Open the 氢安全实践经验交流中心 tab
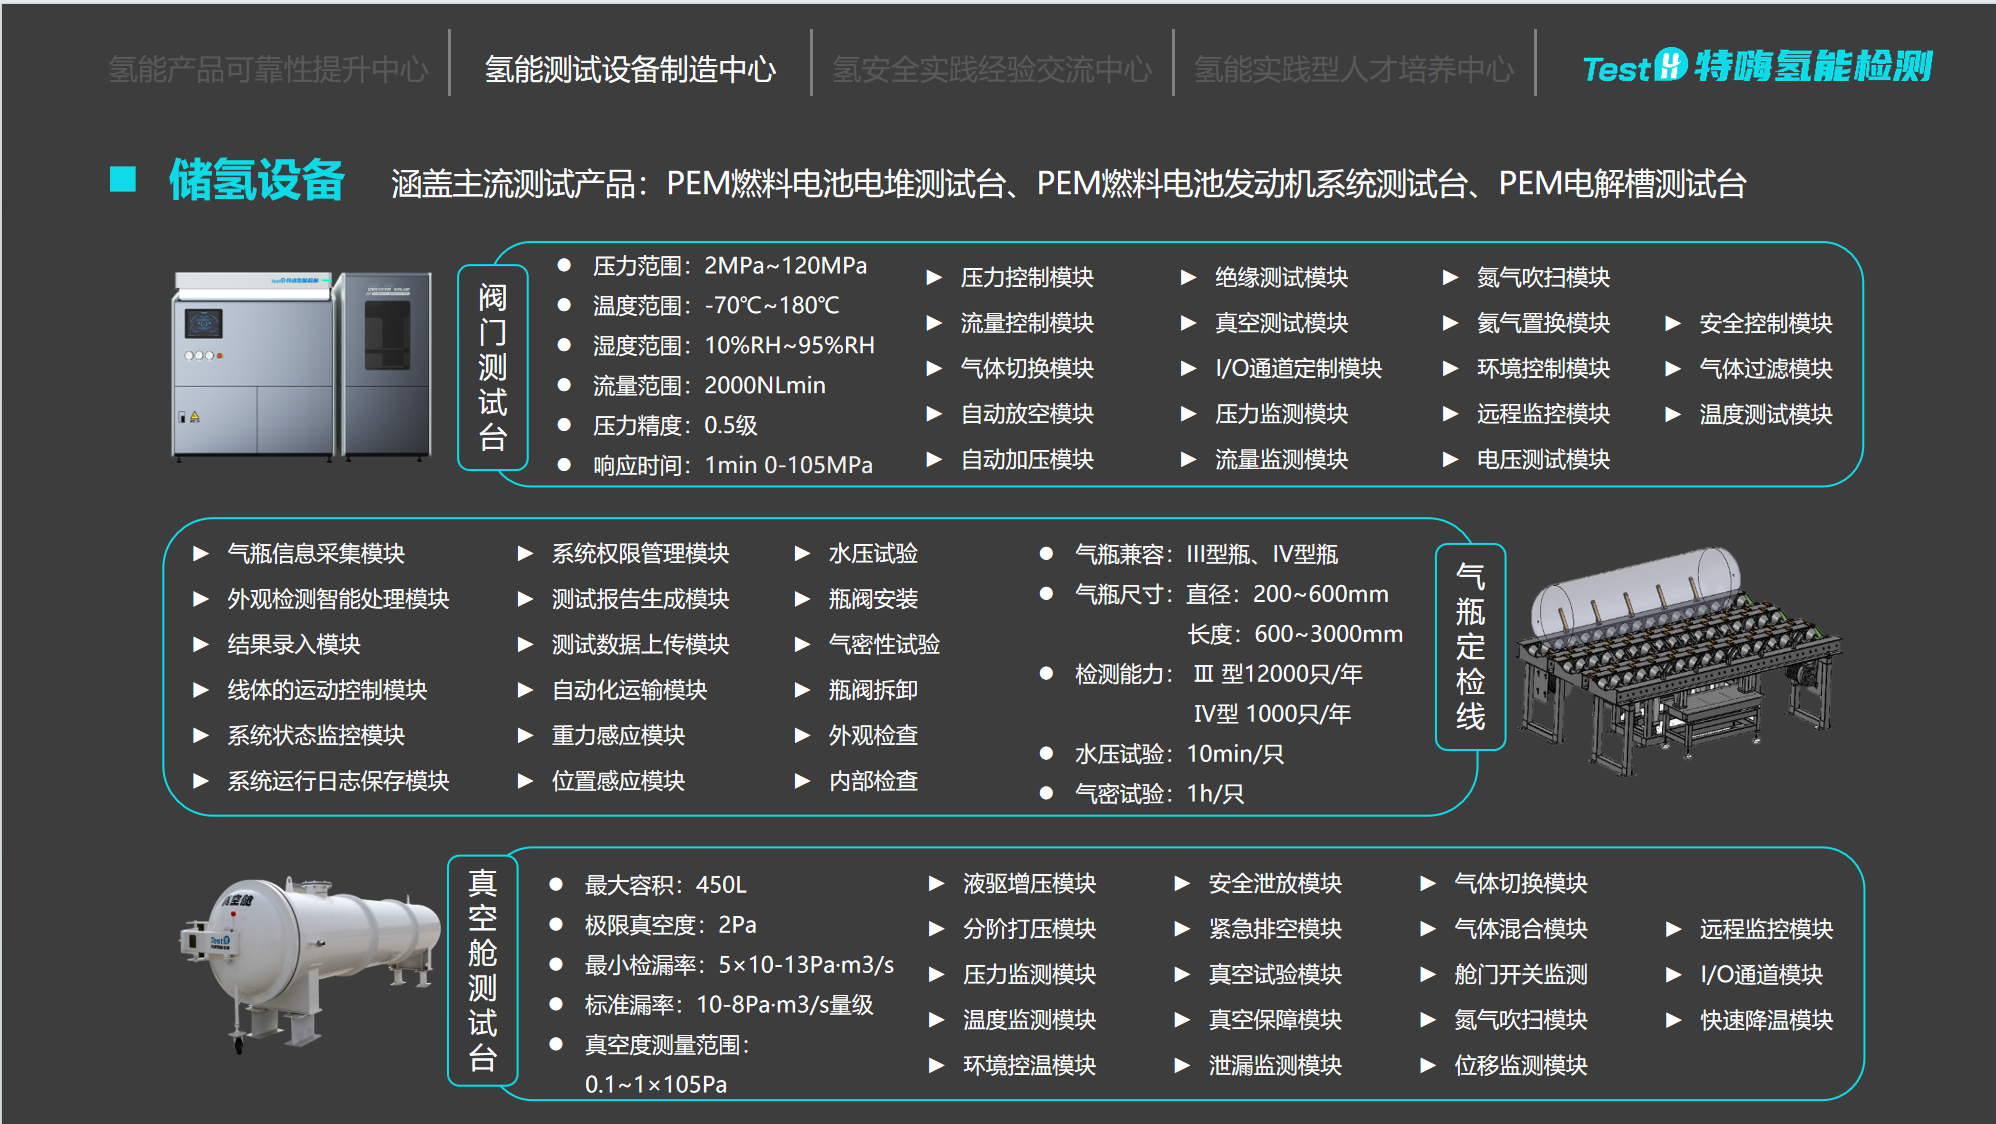1996x1124 pixels. (x=991, y=69)
